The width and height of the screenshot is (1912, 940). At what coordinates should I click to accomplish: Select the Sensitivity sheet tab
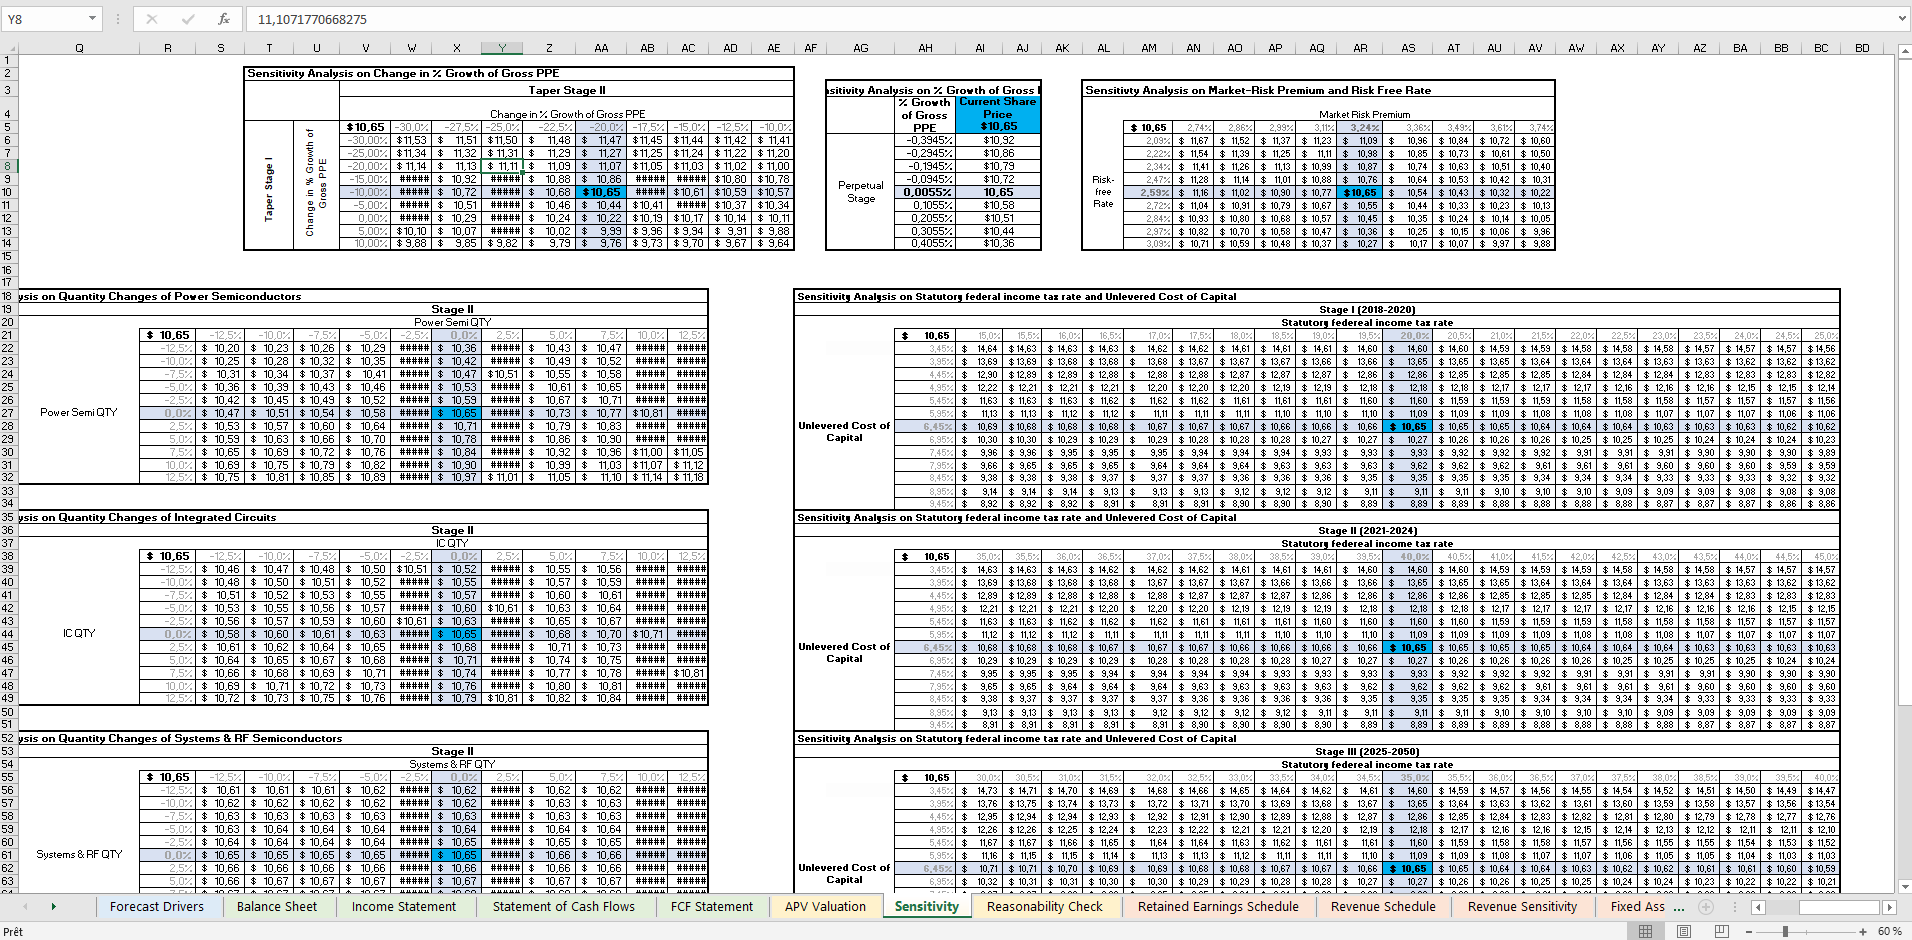(926, 907)
